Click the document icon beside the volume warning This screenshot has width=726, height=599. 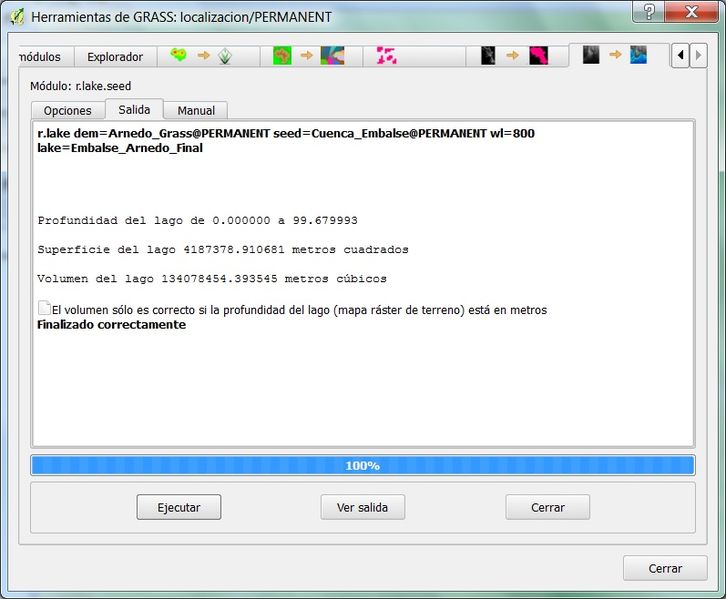click(x=43, y=309)
